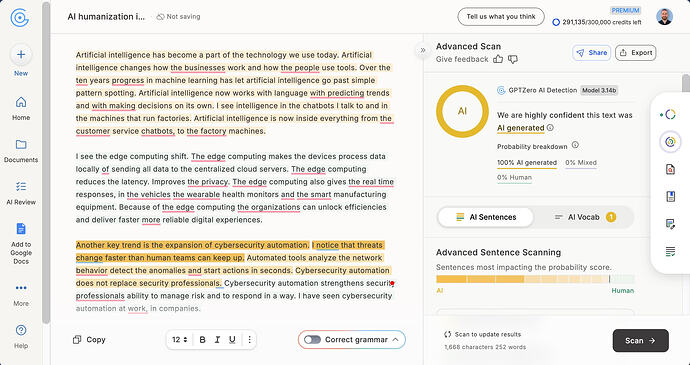Click 0% Human label

(514, 177)
